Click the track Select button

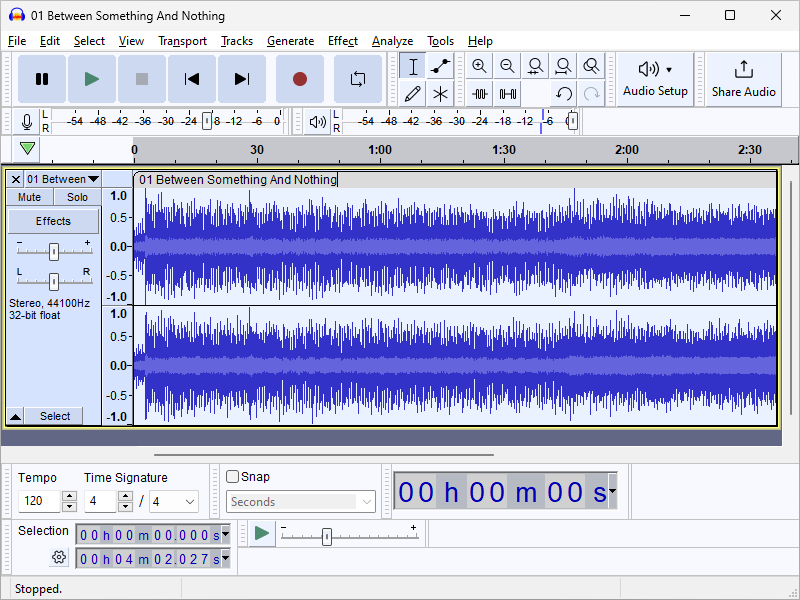click(55, 416)
